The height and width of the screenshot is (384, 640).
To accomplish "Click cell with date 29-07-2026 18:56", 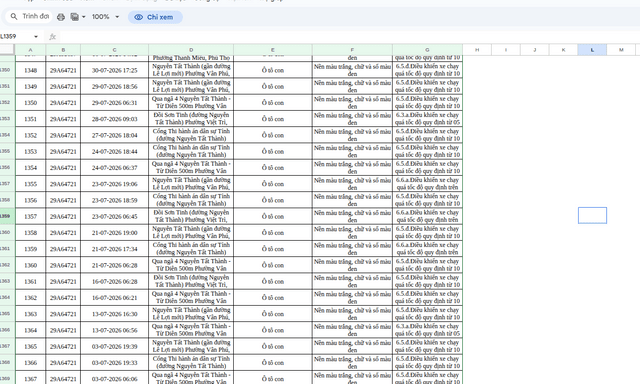I will tap(115, 87).
